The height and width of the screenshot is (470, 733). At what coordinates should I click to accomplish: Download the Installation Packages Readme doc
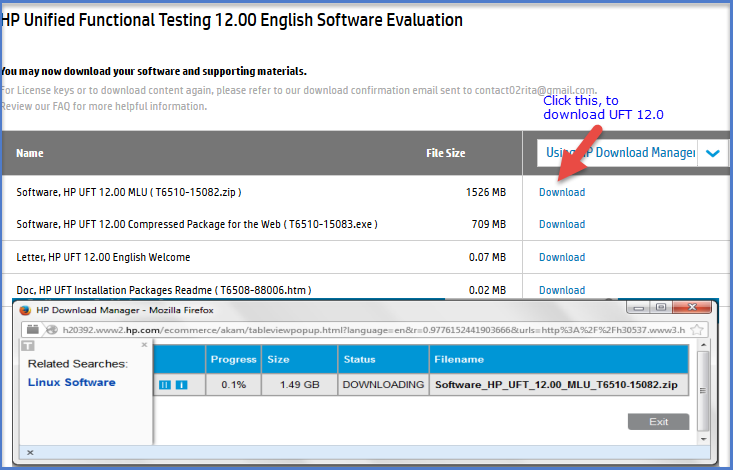pyautogui.click(x=562, y=290)
